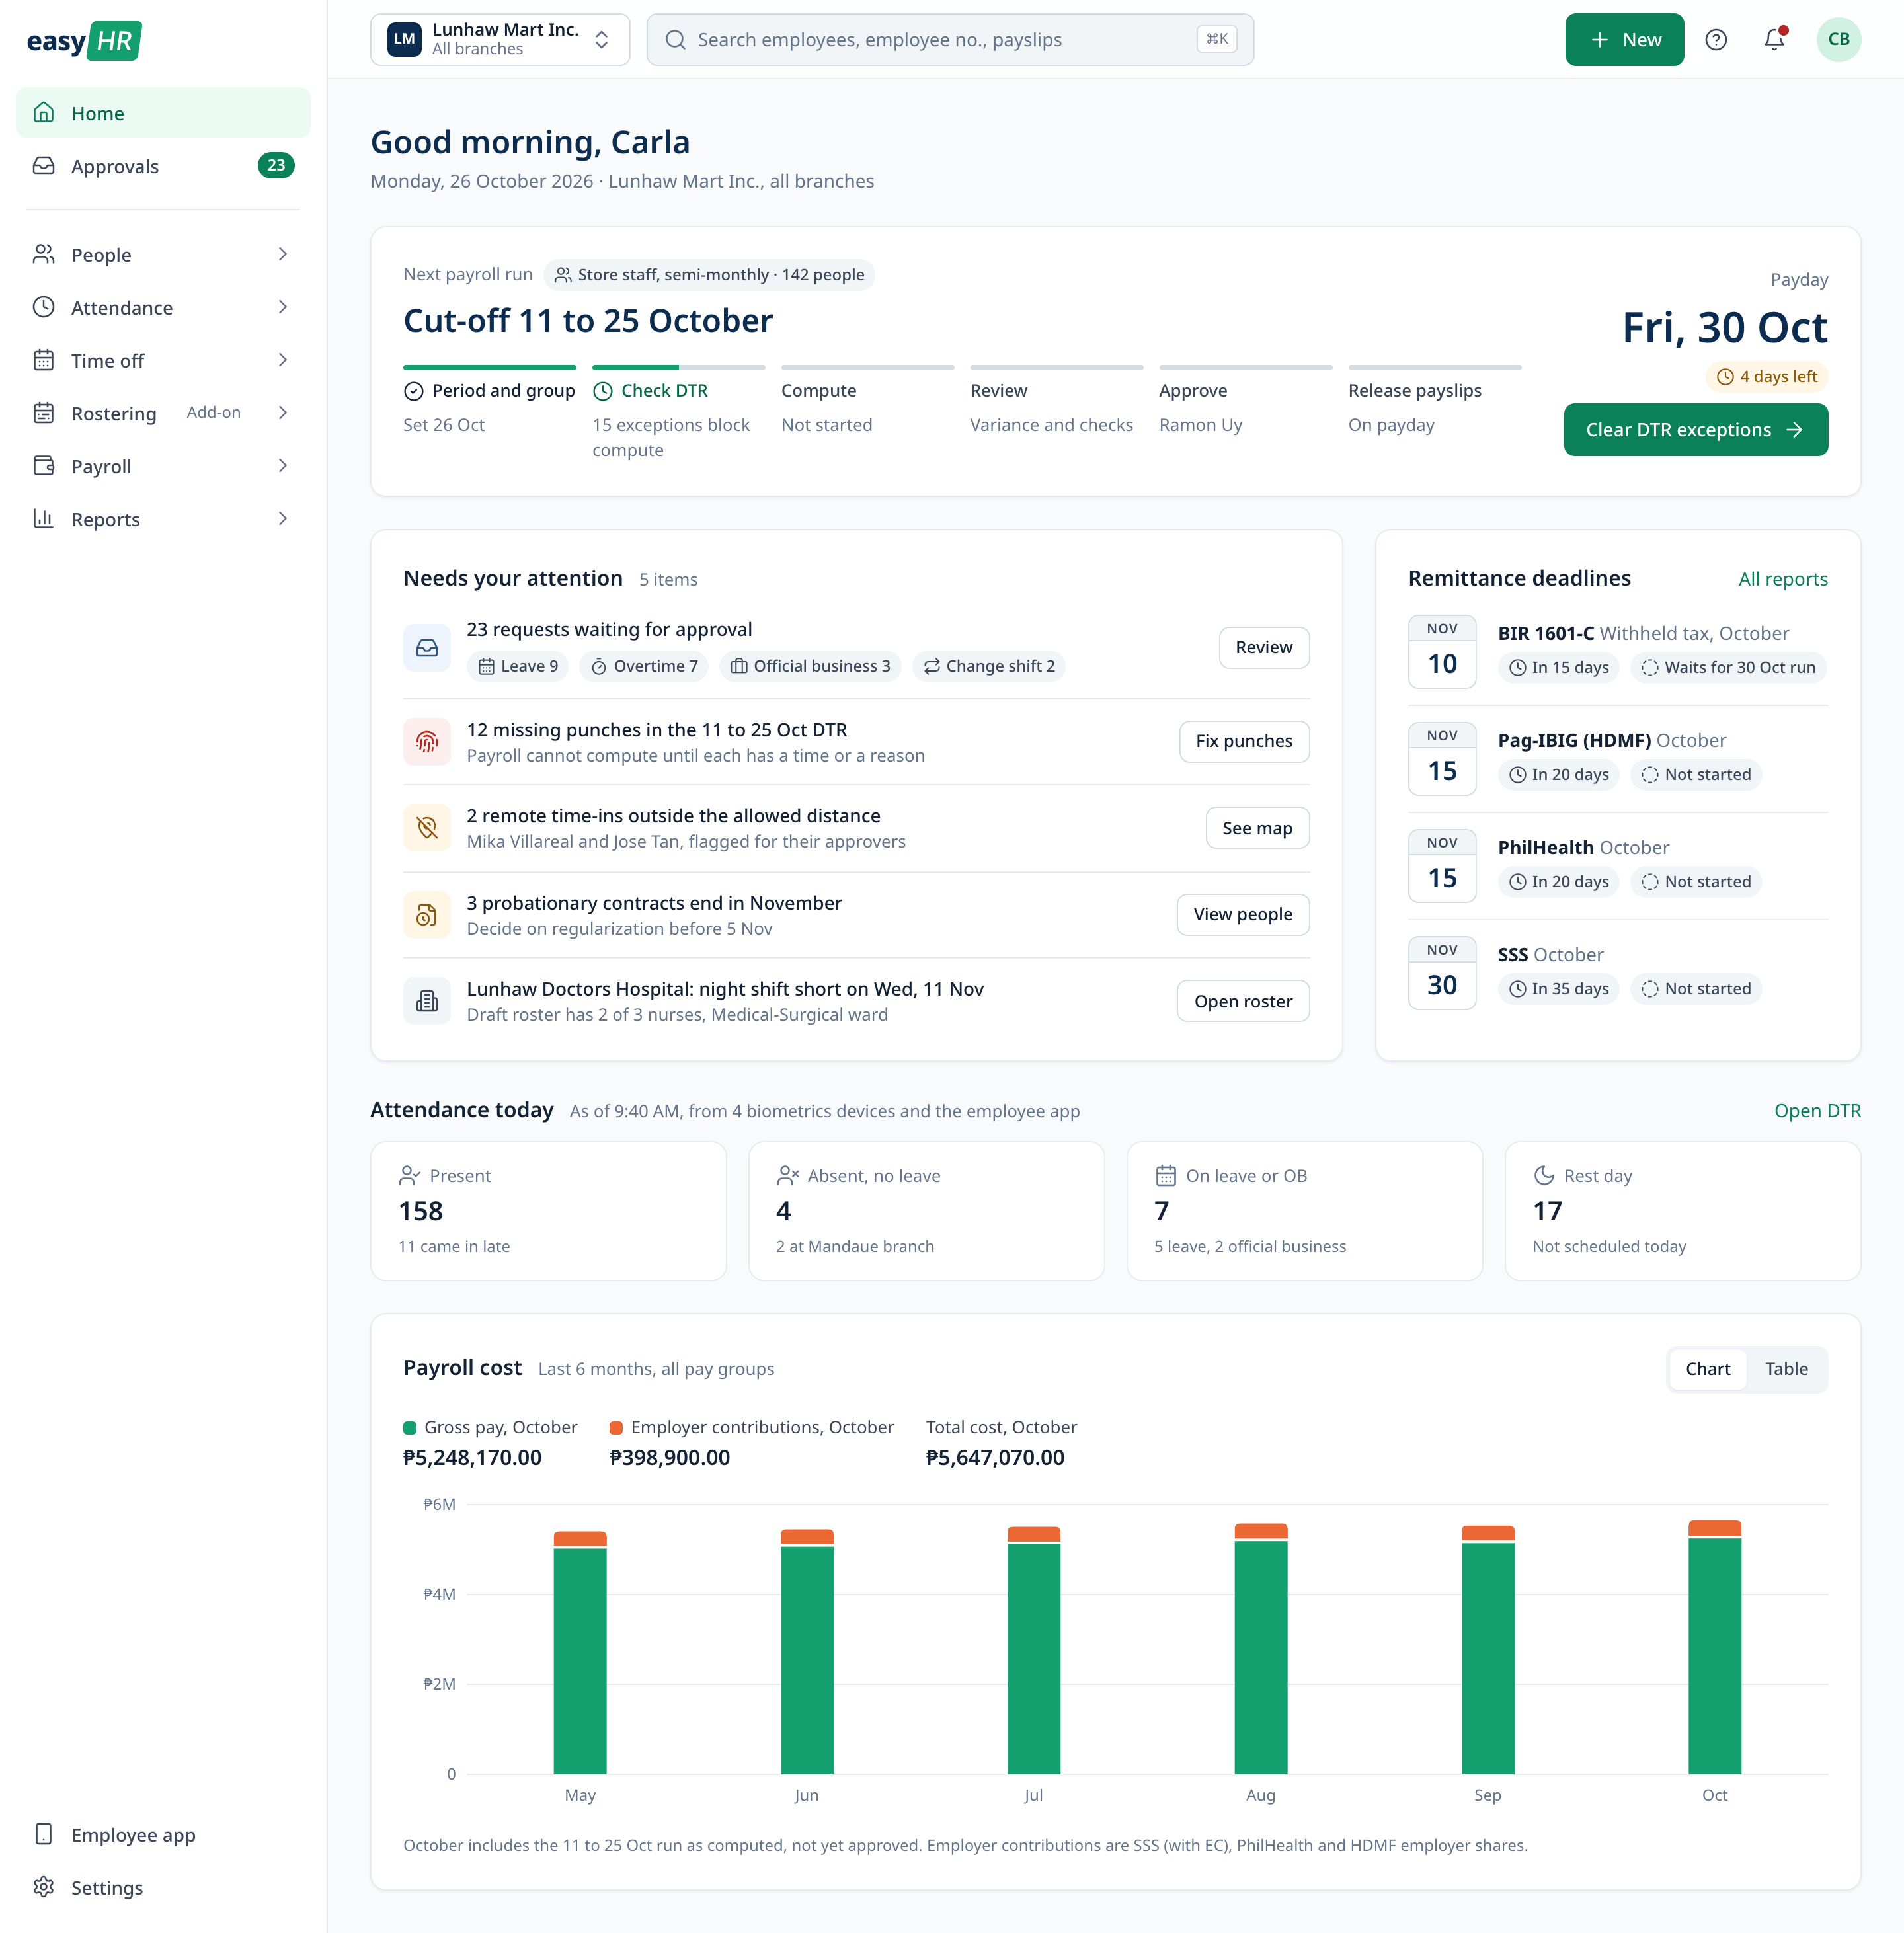Open the All reports link
The width and height of the screenshot is (1904, 1933).
click(1782, 579)
